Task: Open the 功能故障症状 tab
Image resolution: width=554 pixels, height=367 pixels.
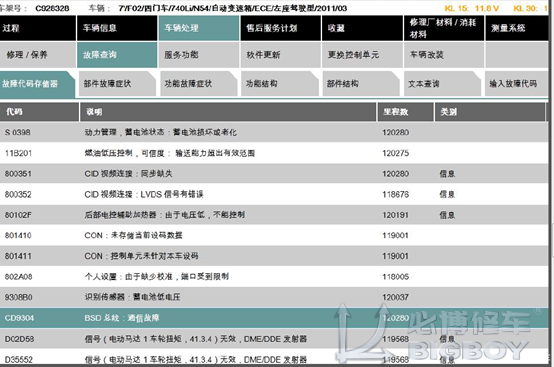Action: pyautogui.click(x=199, y=84)
